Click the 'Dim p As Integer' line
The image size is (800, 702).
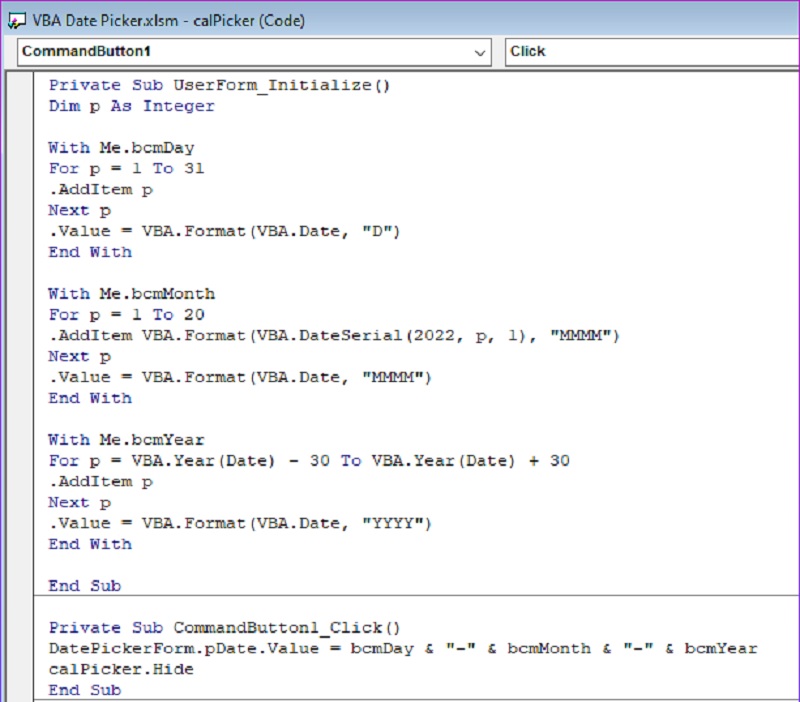131,106
